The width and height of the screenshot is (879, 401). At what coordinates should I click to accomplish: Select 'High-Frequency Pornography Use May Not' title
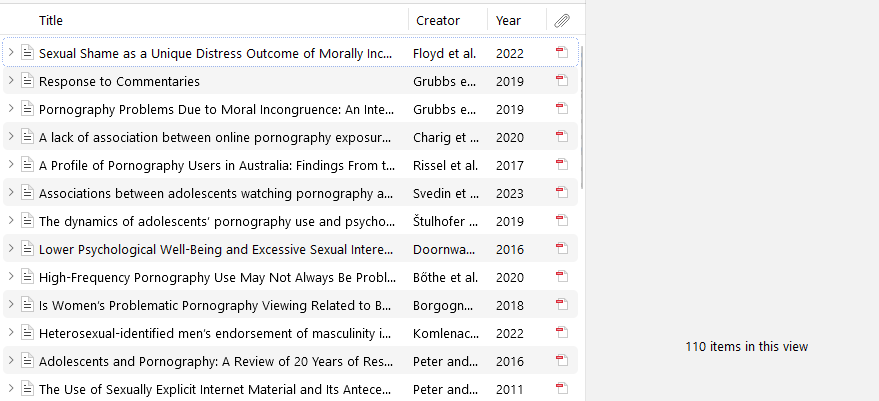[x=218, y=278]
